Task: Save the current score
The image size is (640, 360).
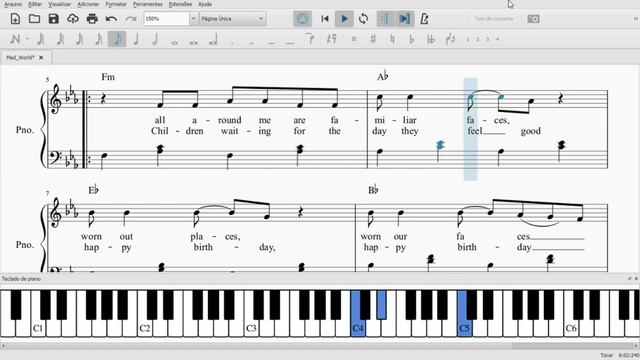Action: click(53, 19)
